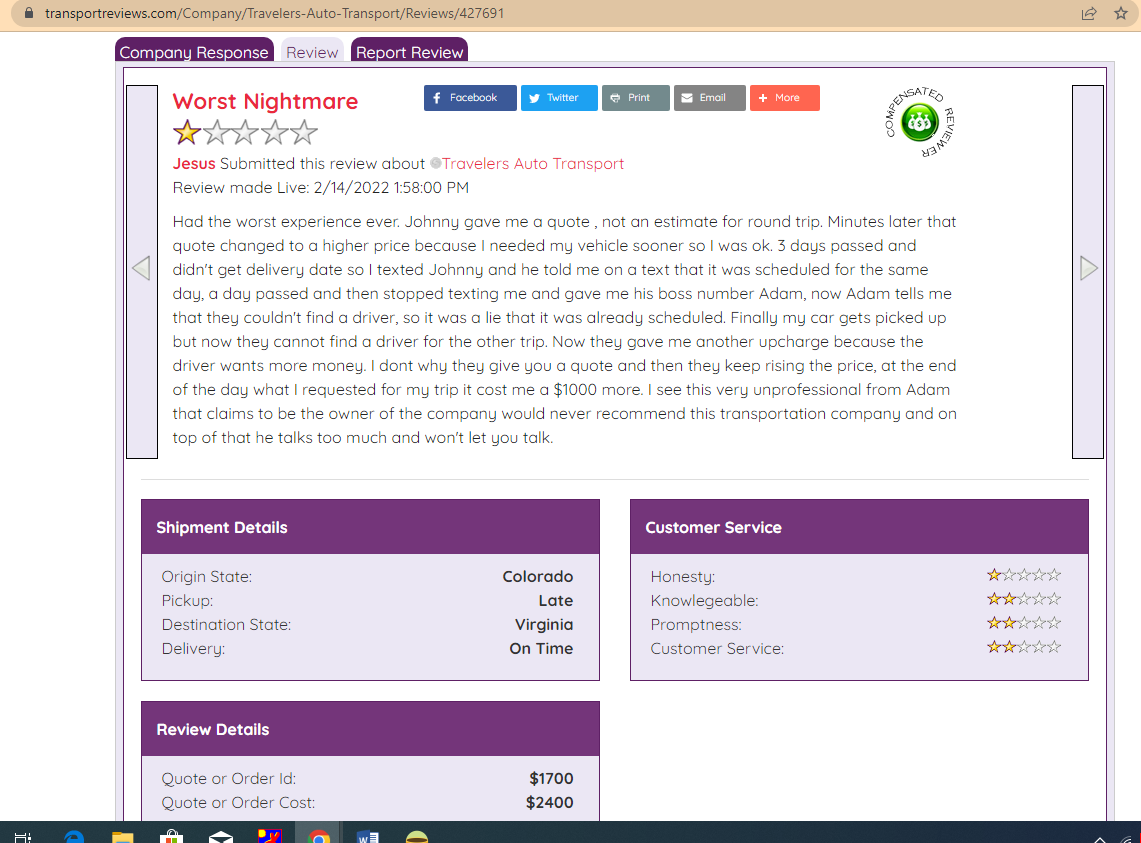Click Destination State value Virginia
1141x843 pixels.
[544, 625]
